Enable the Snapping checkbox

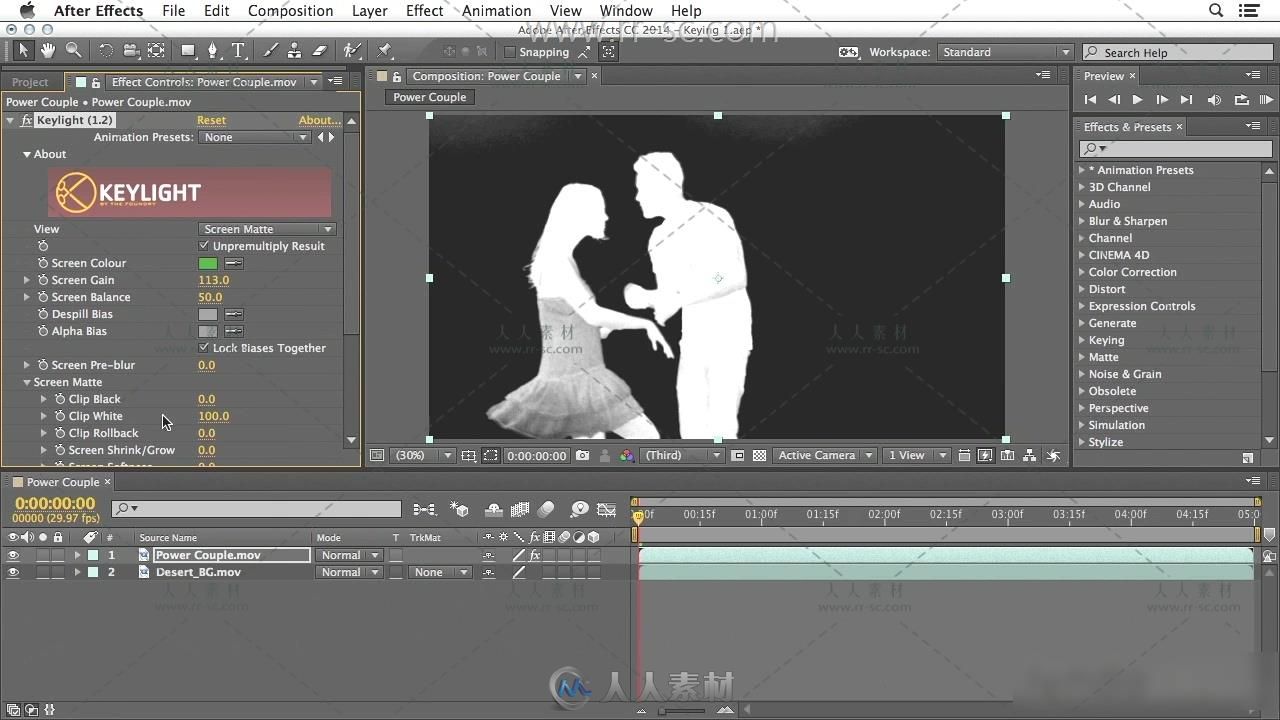pyautogui.click(x=509, y=52)
